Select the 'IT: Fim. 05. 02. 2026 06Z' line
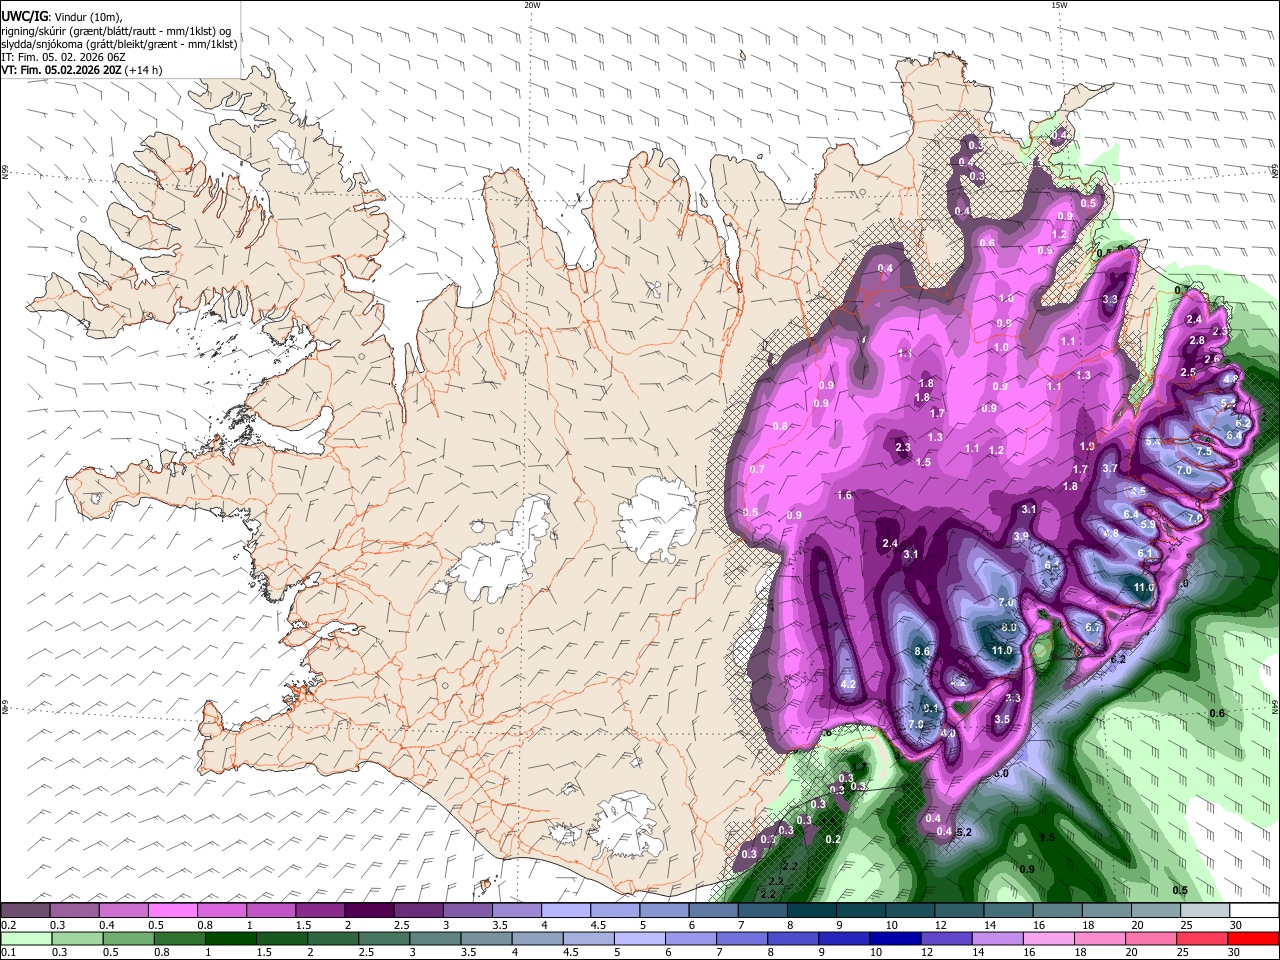This screenshot has height=960, width=1280. point(61,58)
